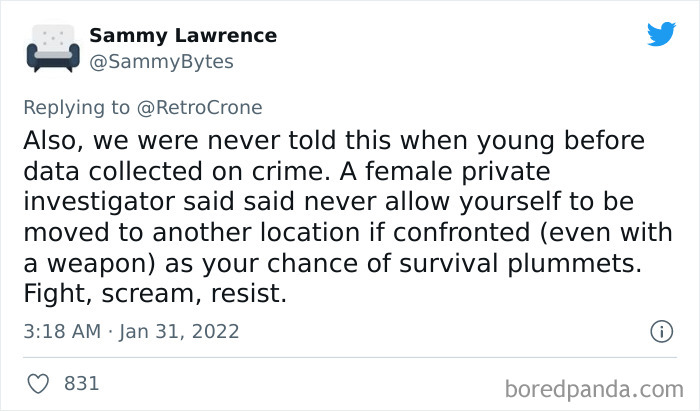Click the Twitter bird logo
The width and height of the screenshot is (700, 411).
[661, 35]
